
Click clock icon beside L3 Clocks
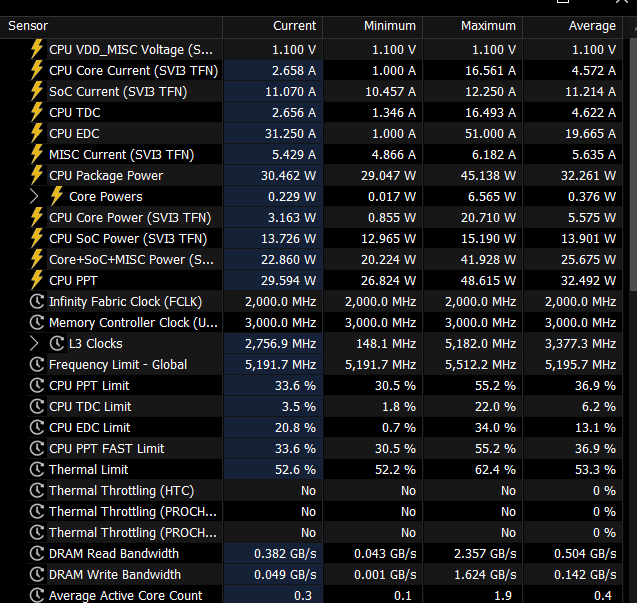coord(57,343)
